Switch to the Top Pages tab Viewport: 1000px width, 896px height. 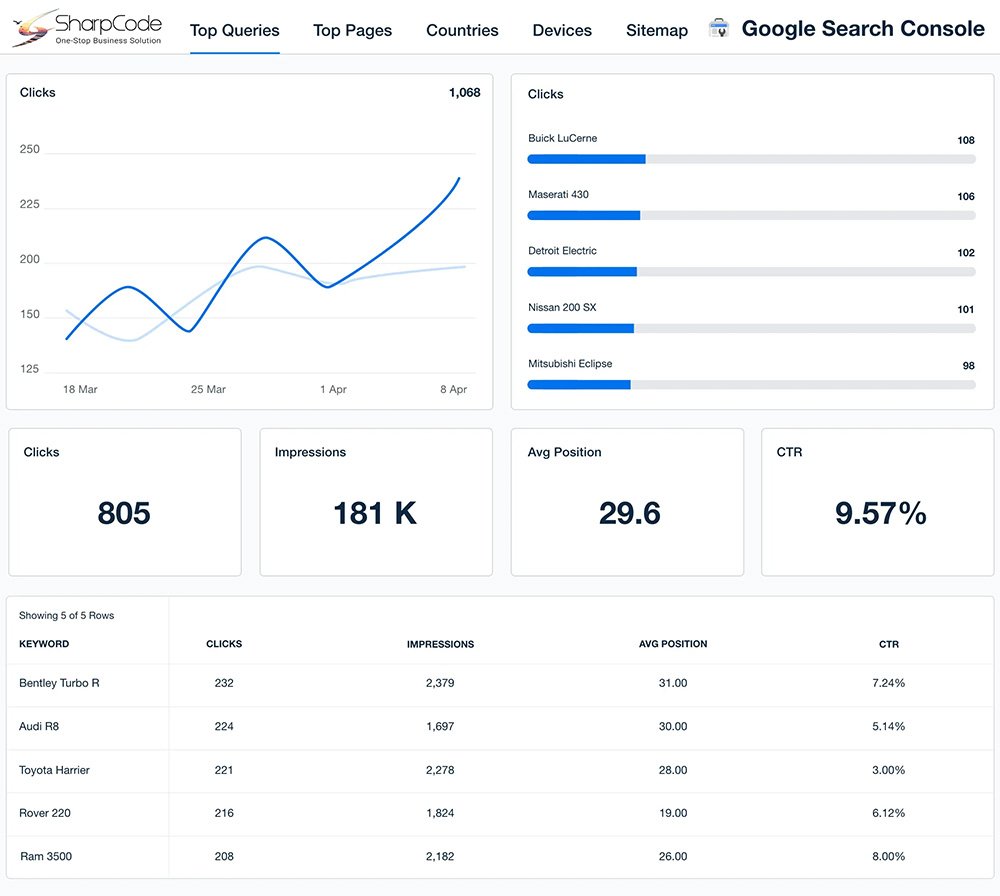pos(352,30)
